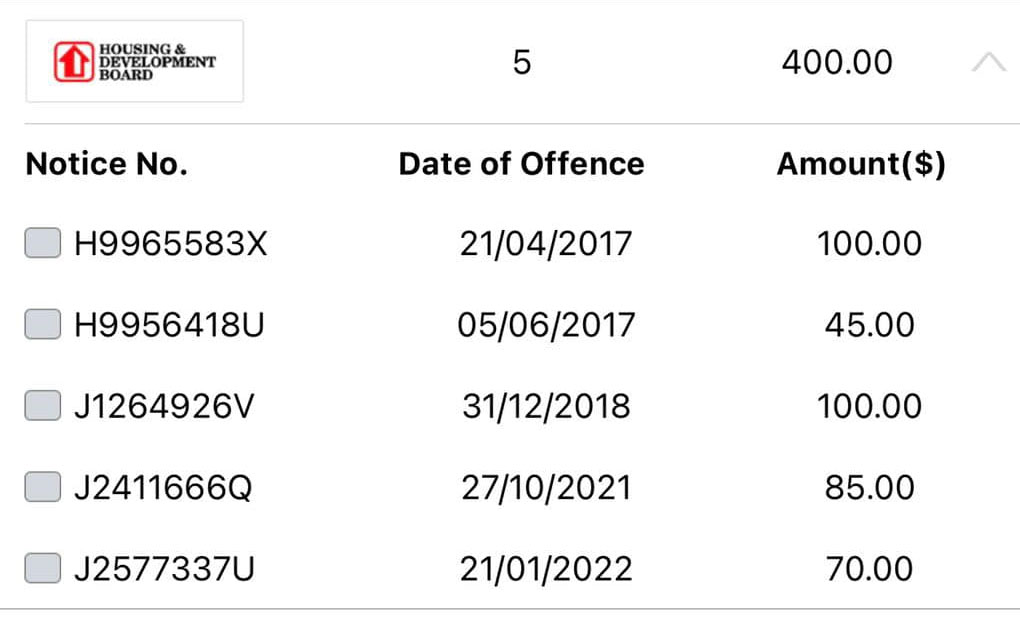Open notice J2577337U entry
Image resolution: width=1020 pixels, height=618 pixels.
tap(164, 569)
